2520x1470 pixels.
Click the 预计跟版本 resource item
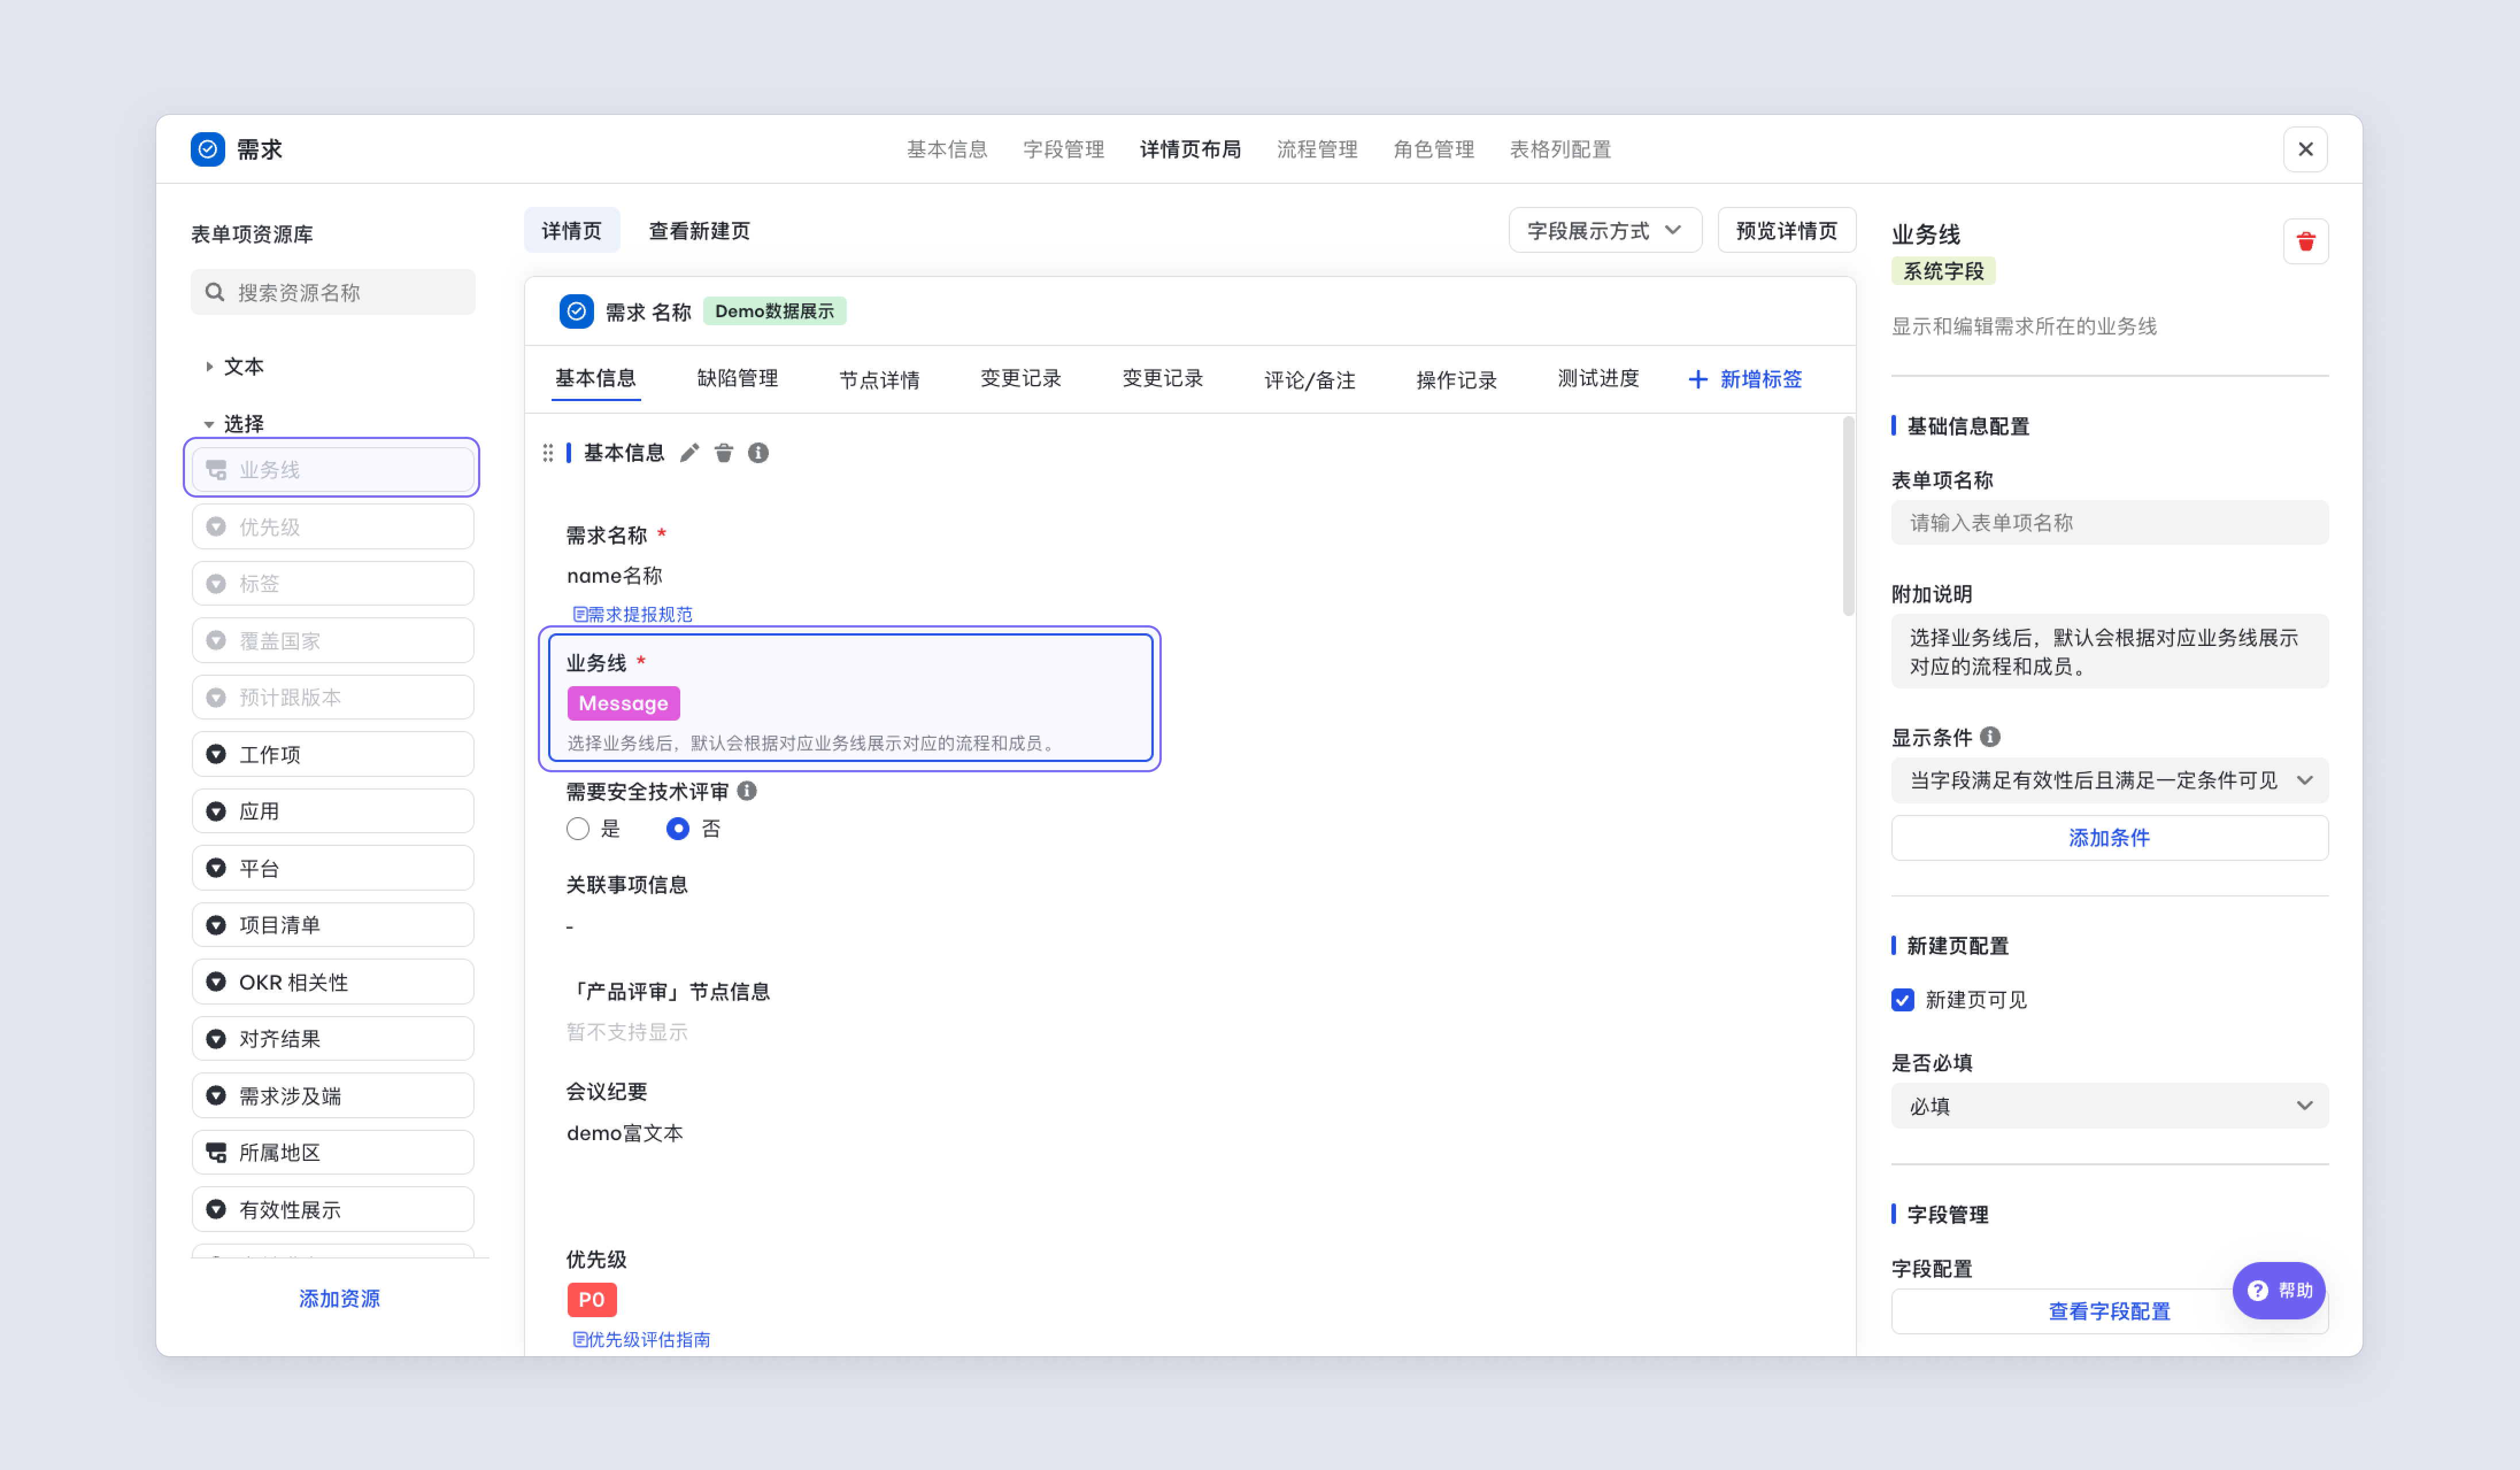point(333,697)
